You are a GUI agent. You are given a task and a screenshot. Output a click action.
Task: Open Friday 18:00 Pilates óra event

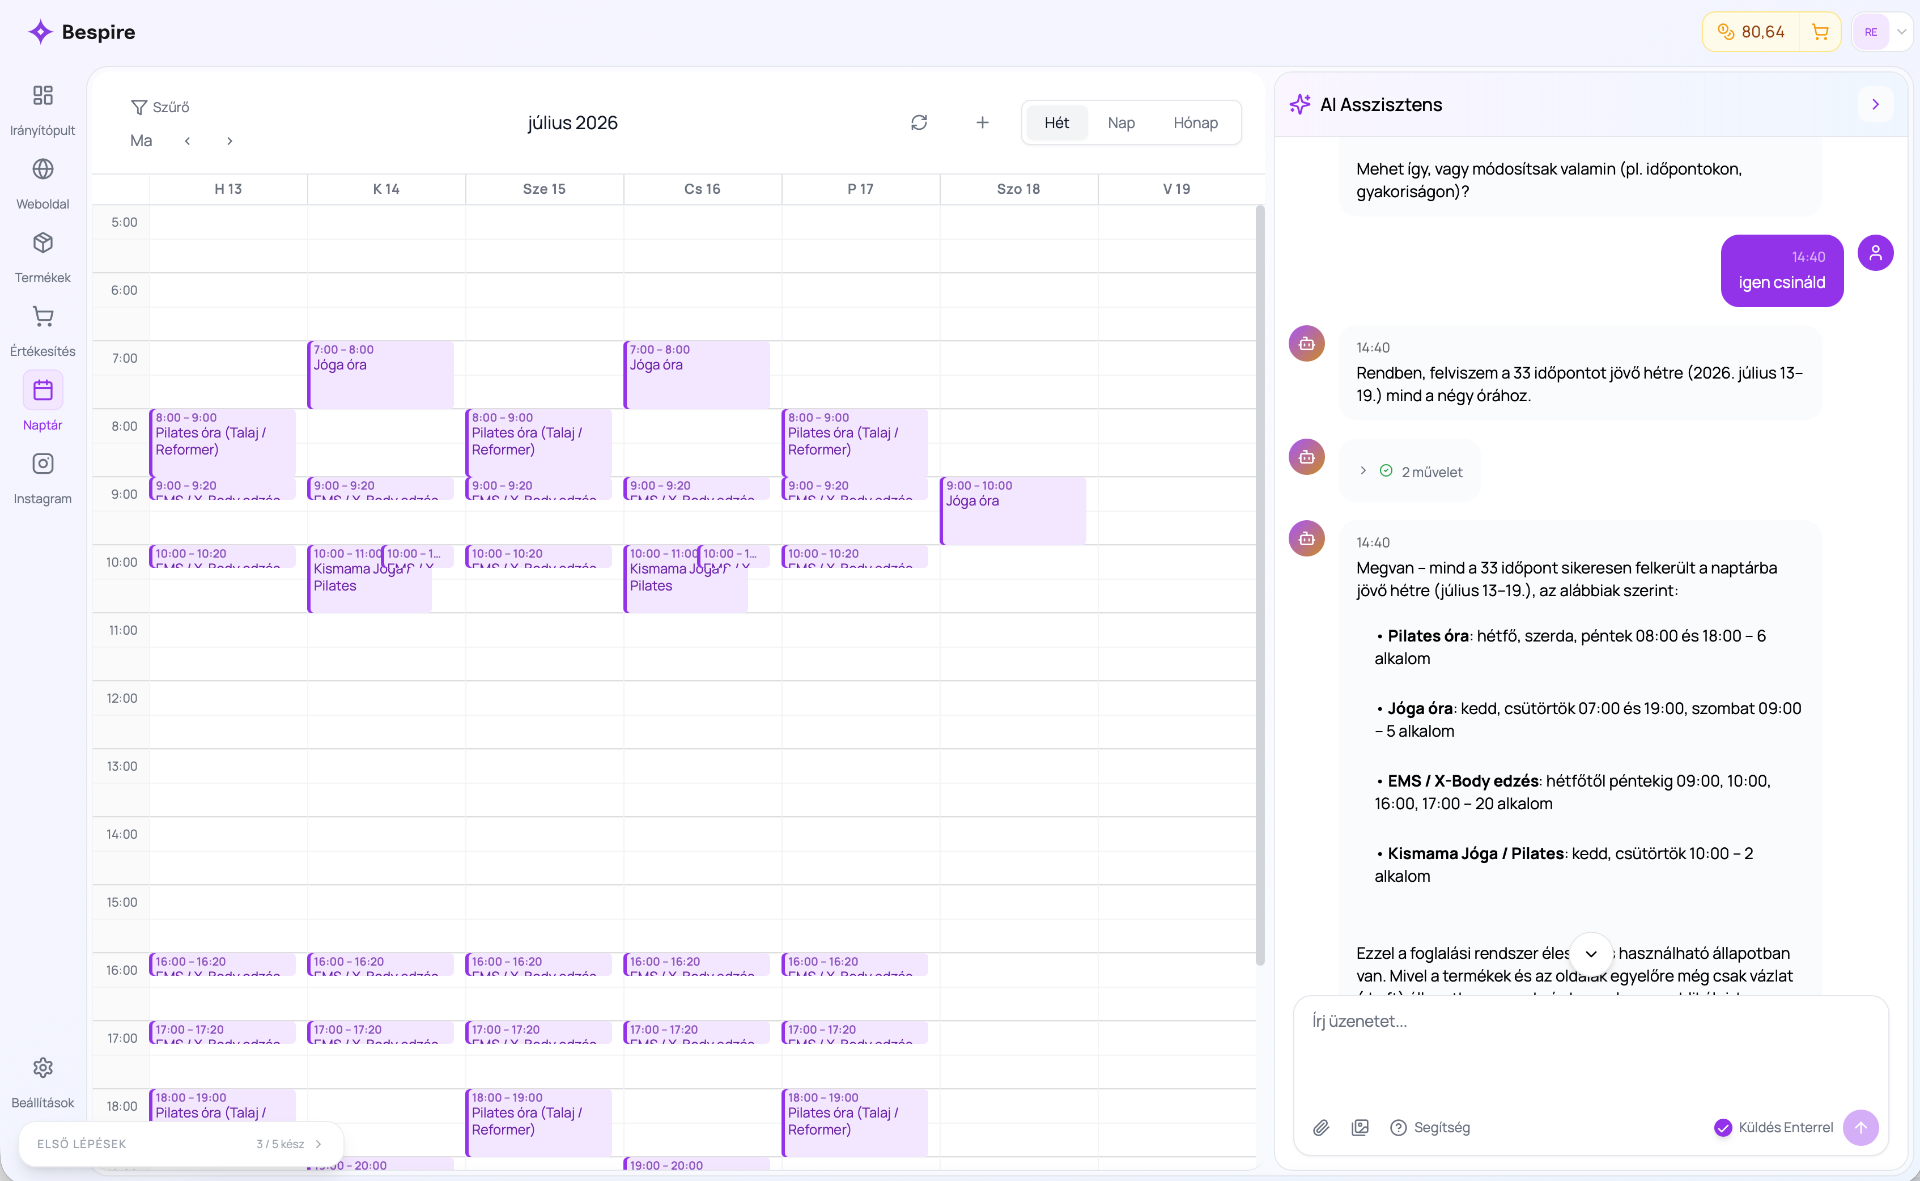pyautogui.click(x=854, y=1122)
